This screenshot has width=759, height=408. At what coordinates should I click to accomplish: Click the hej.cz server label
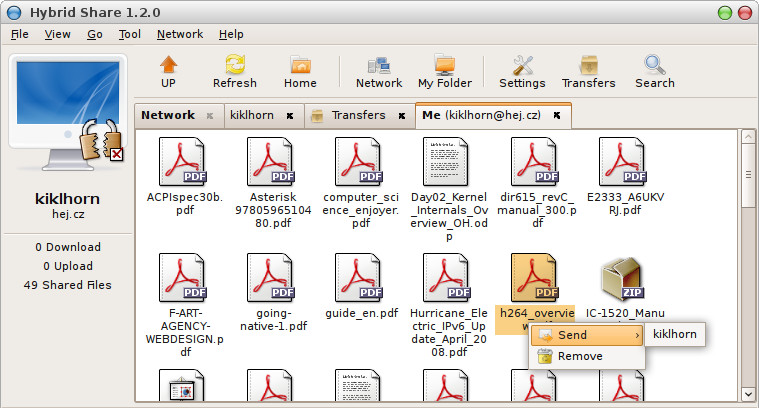coord(68,214)
